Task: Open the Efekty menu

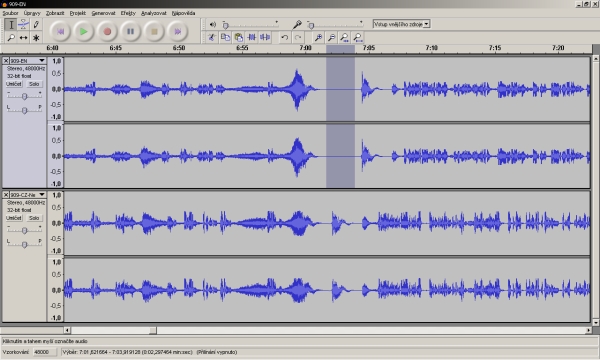Action: point(128,13)
